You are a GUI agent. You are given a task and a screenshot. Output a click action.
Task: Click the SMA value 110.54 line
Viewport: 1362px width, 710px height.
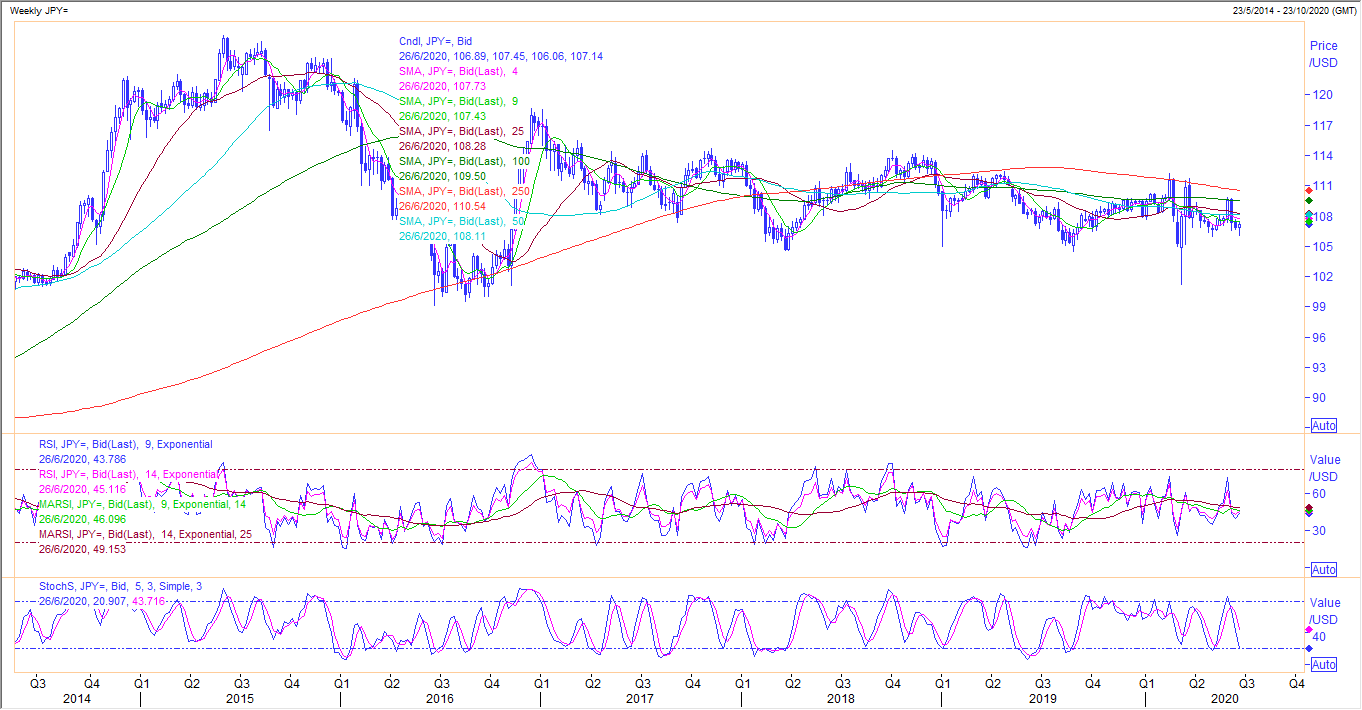pos(442,206)
